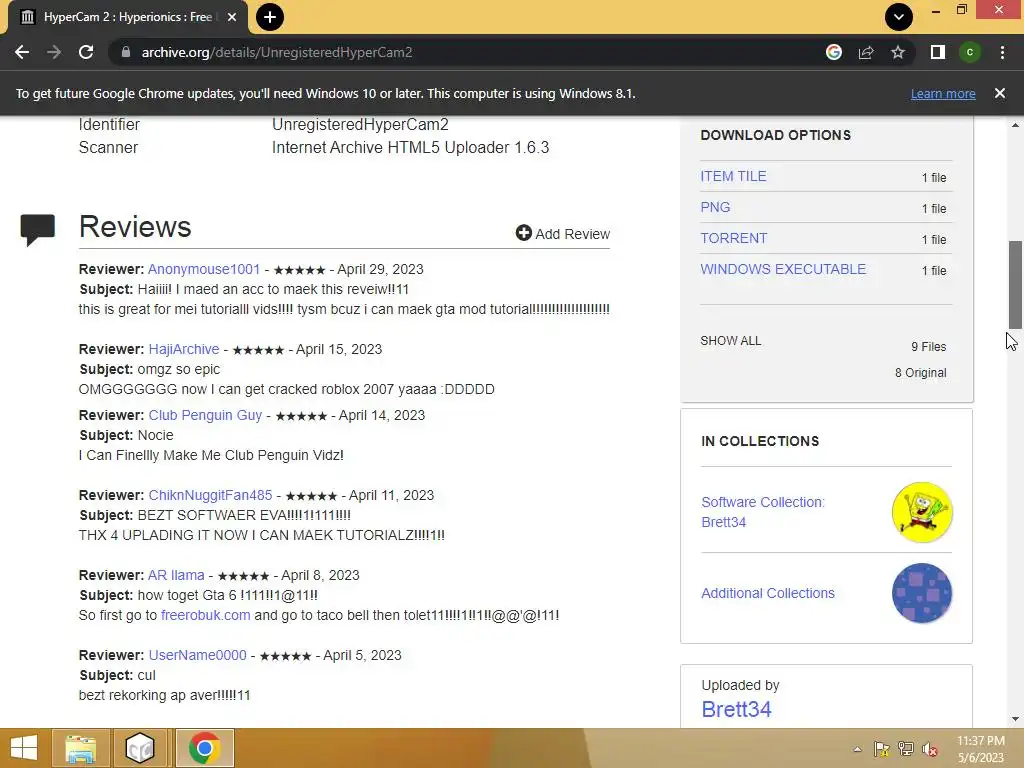Image resolution: width=1024 pixels, height=768 pixels.
Task: Open reviewer HajiArchive profile
Action: [184, 349]
